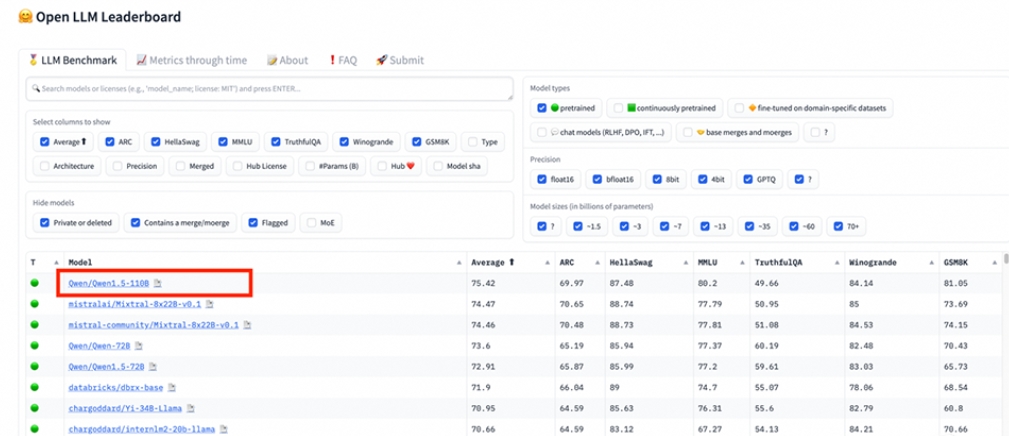
Task: Sort by the HellaSwag column arrow
Action: (685, 262)
